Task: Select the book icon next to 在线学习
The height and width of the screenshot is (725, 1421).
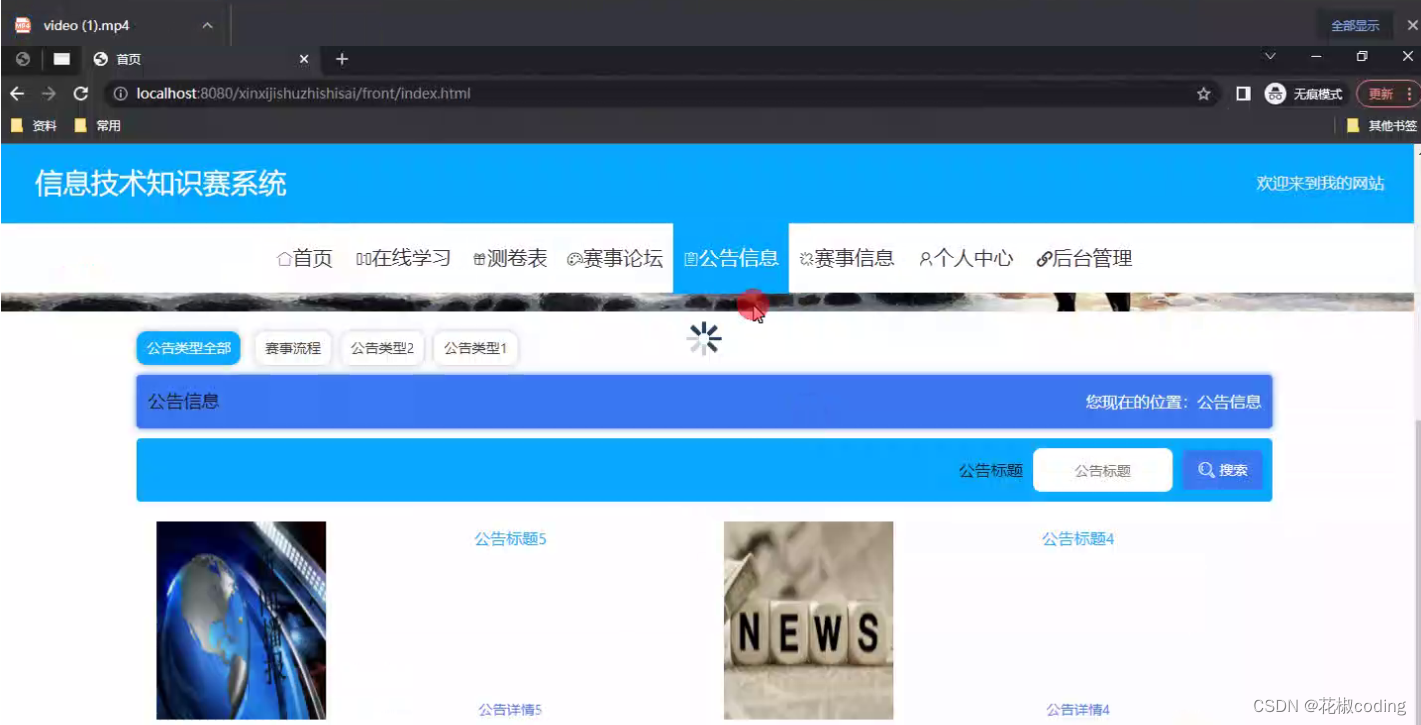Action: (x=363, y=258)
